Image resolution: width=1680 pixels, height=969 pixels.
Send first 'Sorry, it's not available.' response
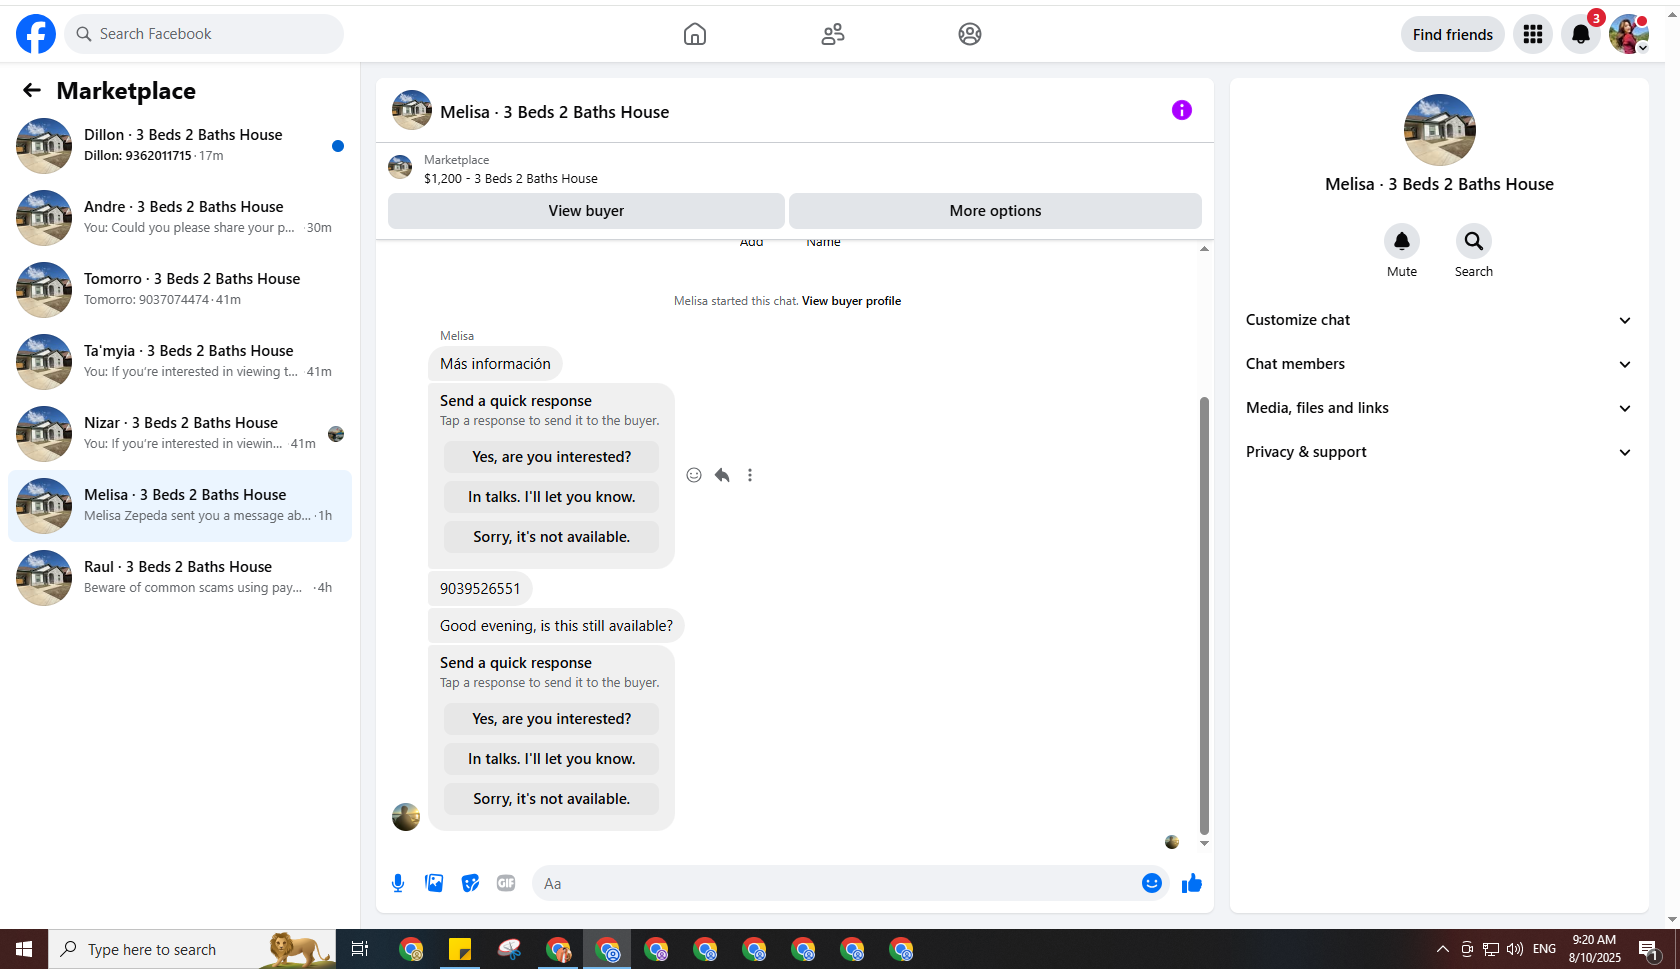click(552, 537)
